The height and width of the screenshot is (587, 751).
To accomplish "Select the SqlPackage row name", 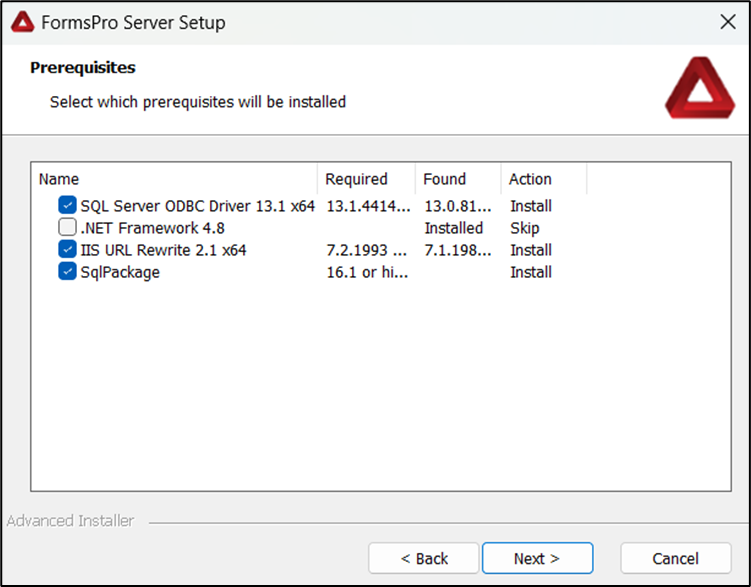I will coord(120,272).
